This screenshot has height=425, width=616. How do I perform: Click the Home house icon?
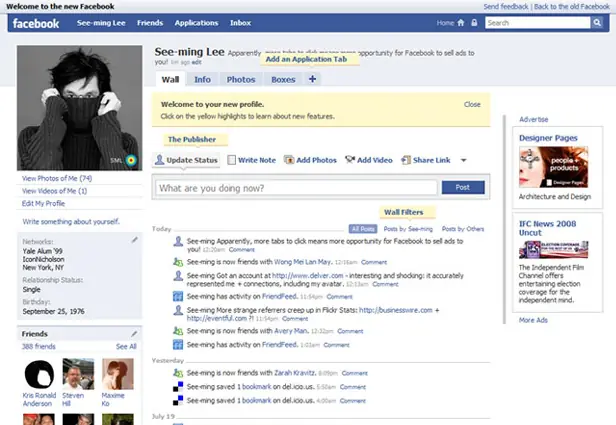(x=461, y=23)
